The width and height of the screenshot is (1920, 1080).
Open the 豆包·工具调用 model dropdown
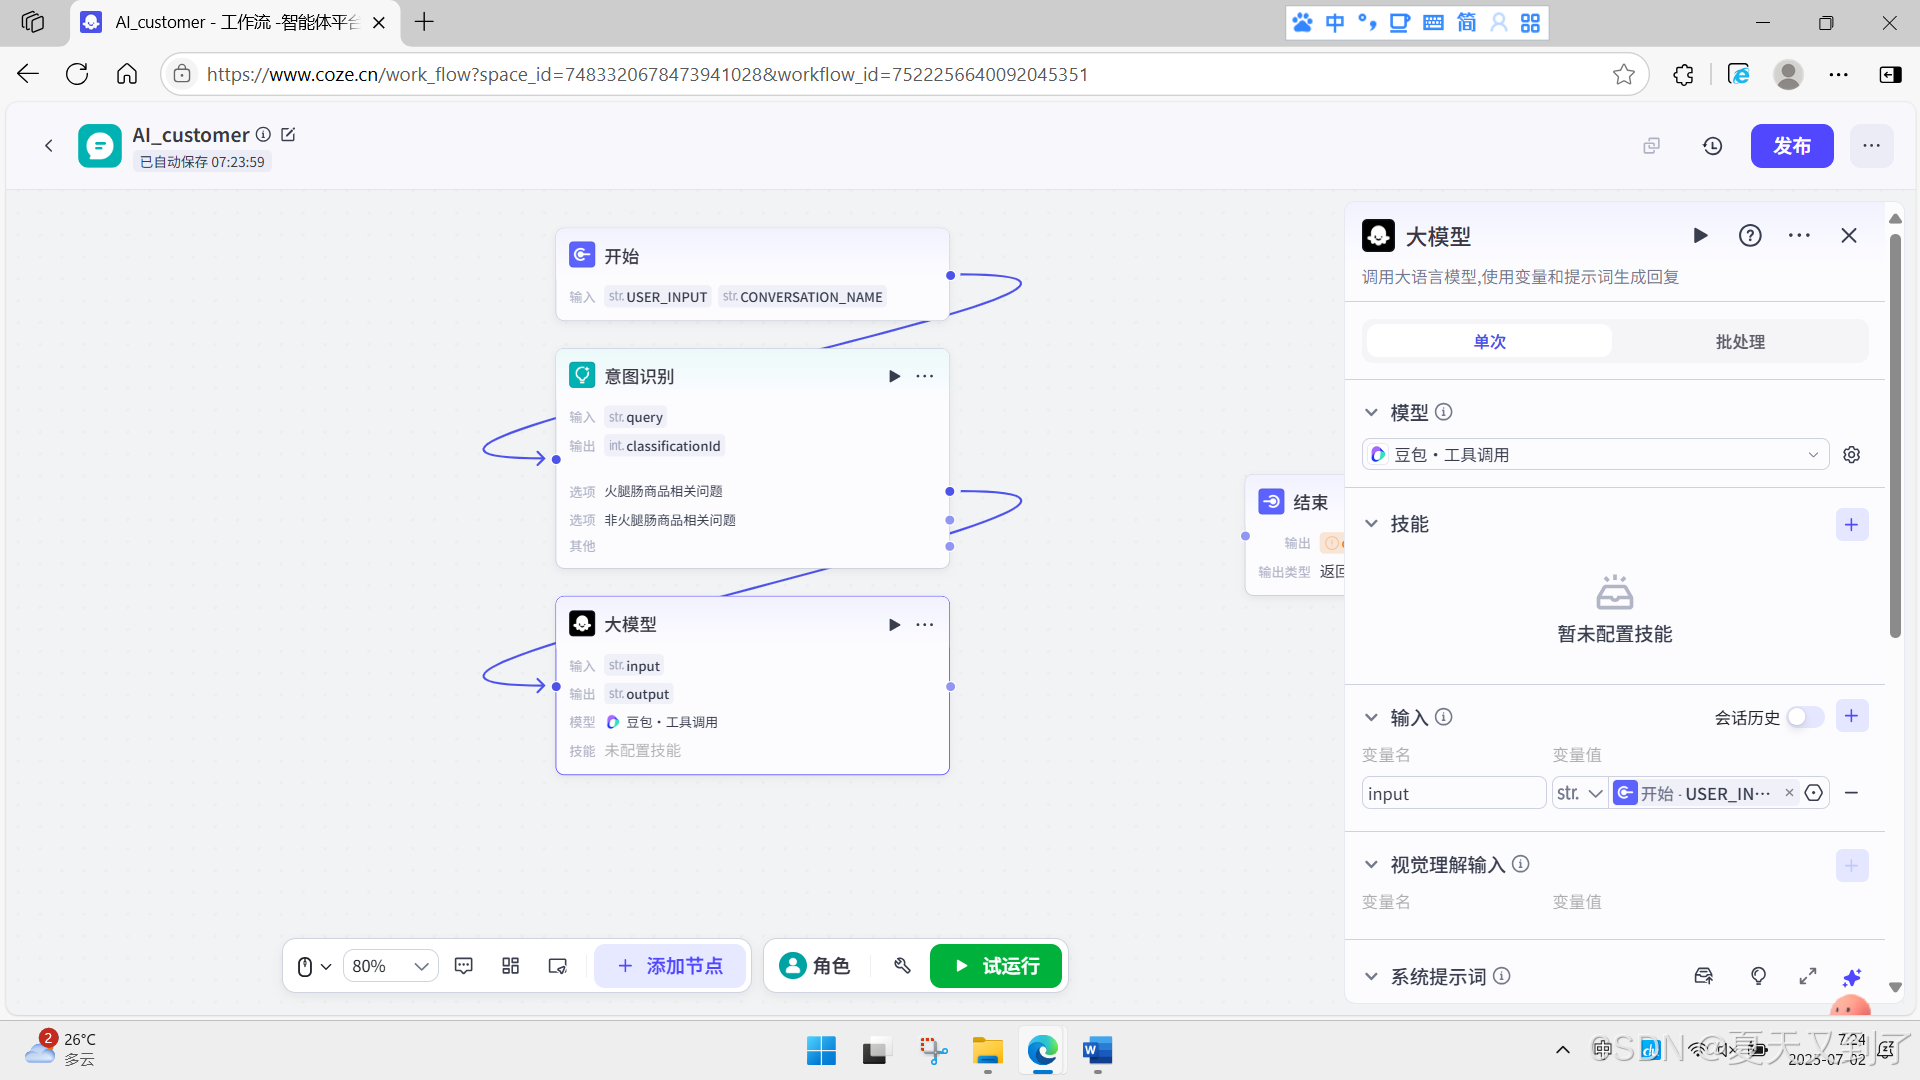click(x=1595, y=455)
